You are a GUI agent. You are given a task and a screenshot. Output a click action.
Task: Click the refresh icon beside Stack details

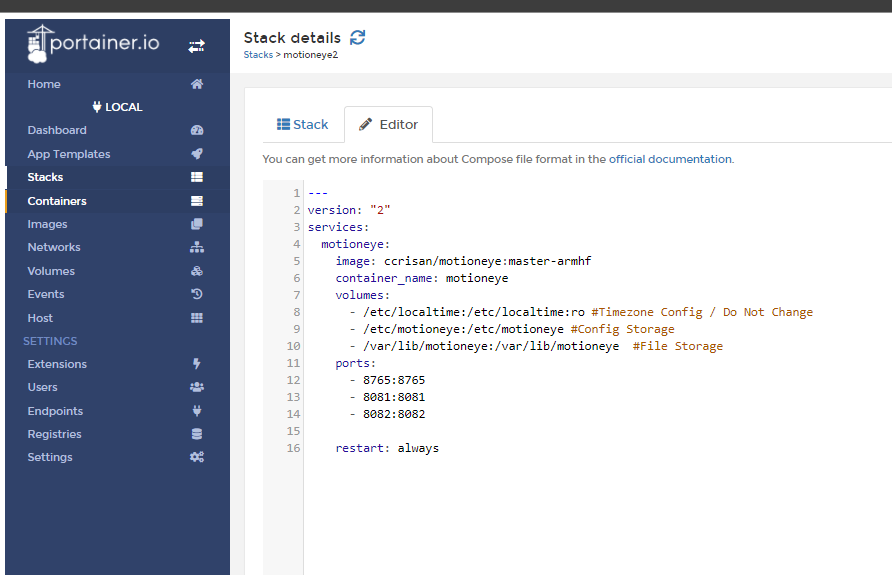[358, 37]
